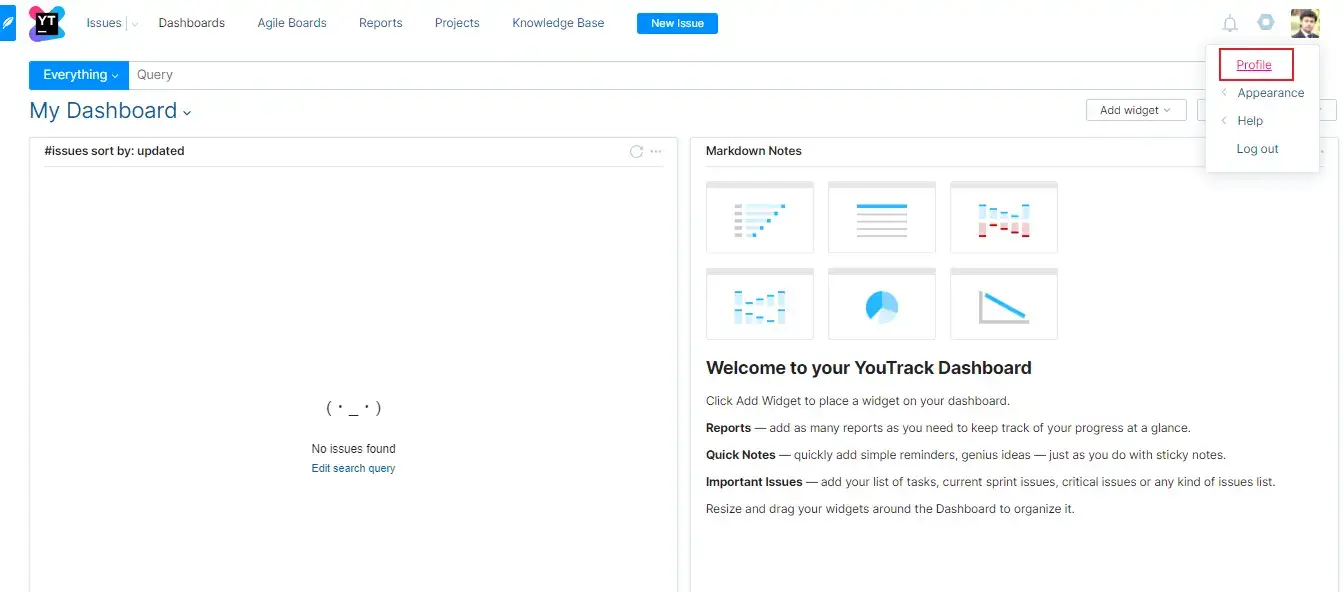
Task: Select Profile from the user menu
Action: pos(1254,65)
